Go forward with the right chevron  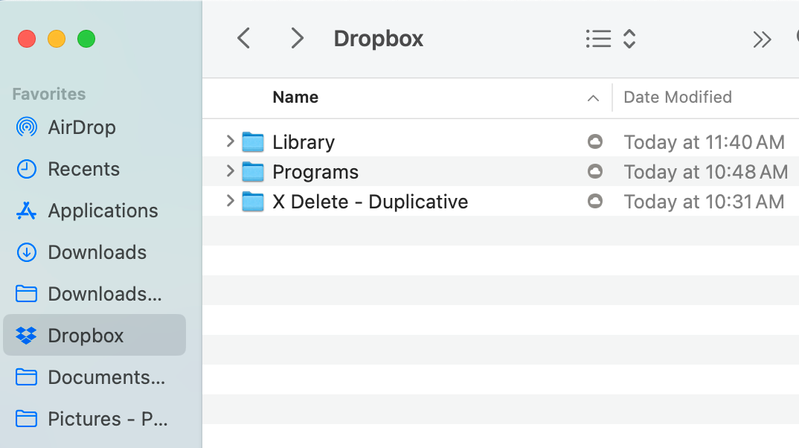click(297, 39)
